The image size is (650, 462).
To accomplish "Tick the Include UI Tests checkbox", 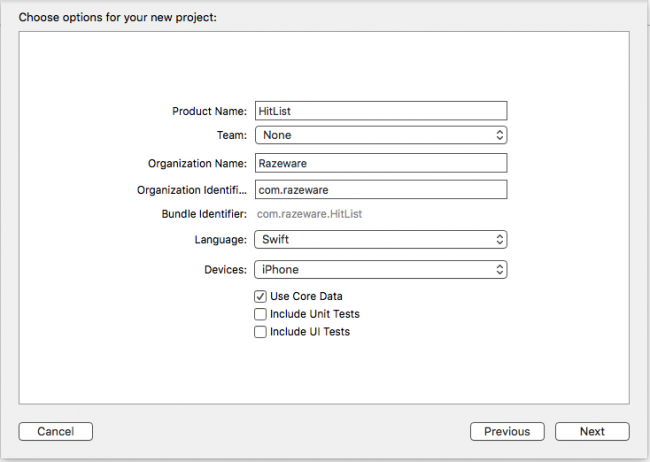I will click(x=261, y=332).
